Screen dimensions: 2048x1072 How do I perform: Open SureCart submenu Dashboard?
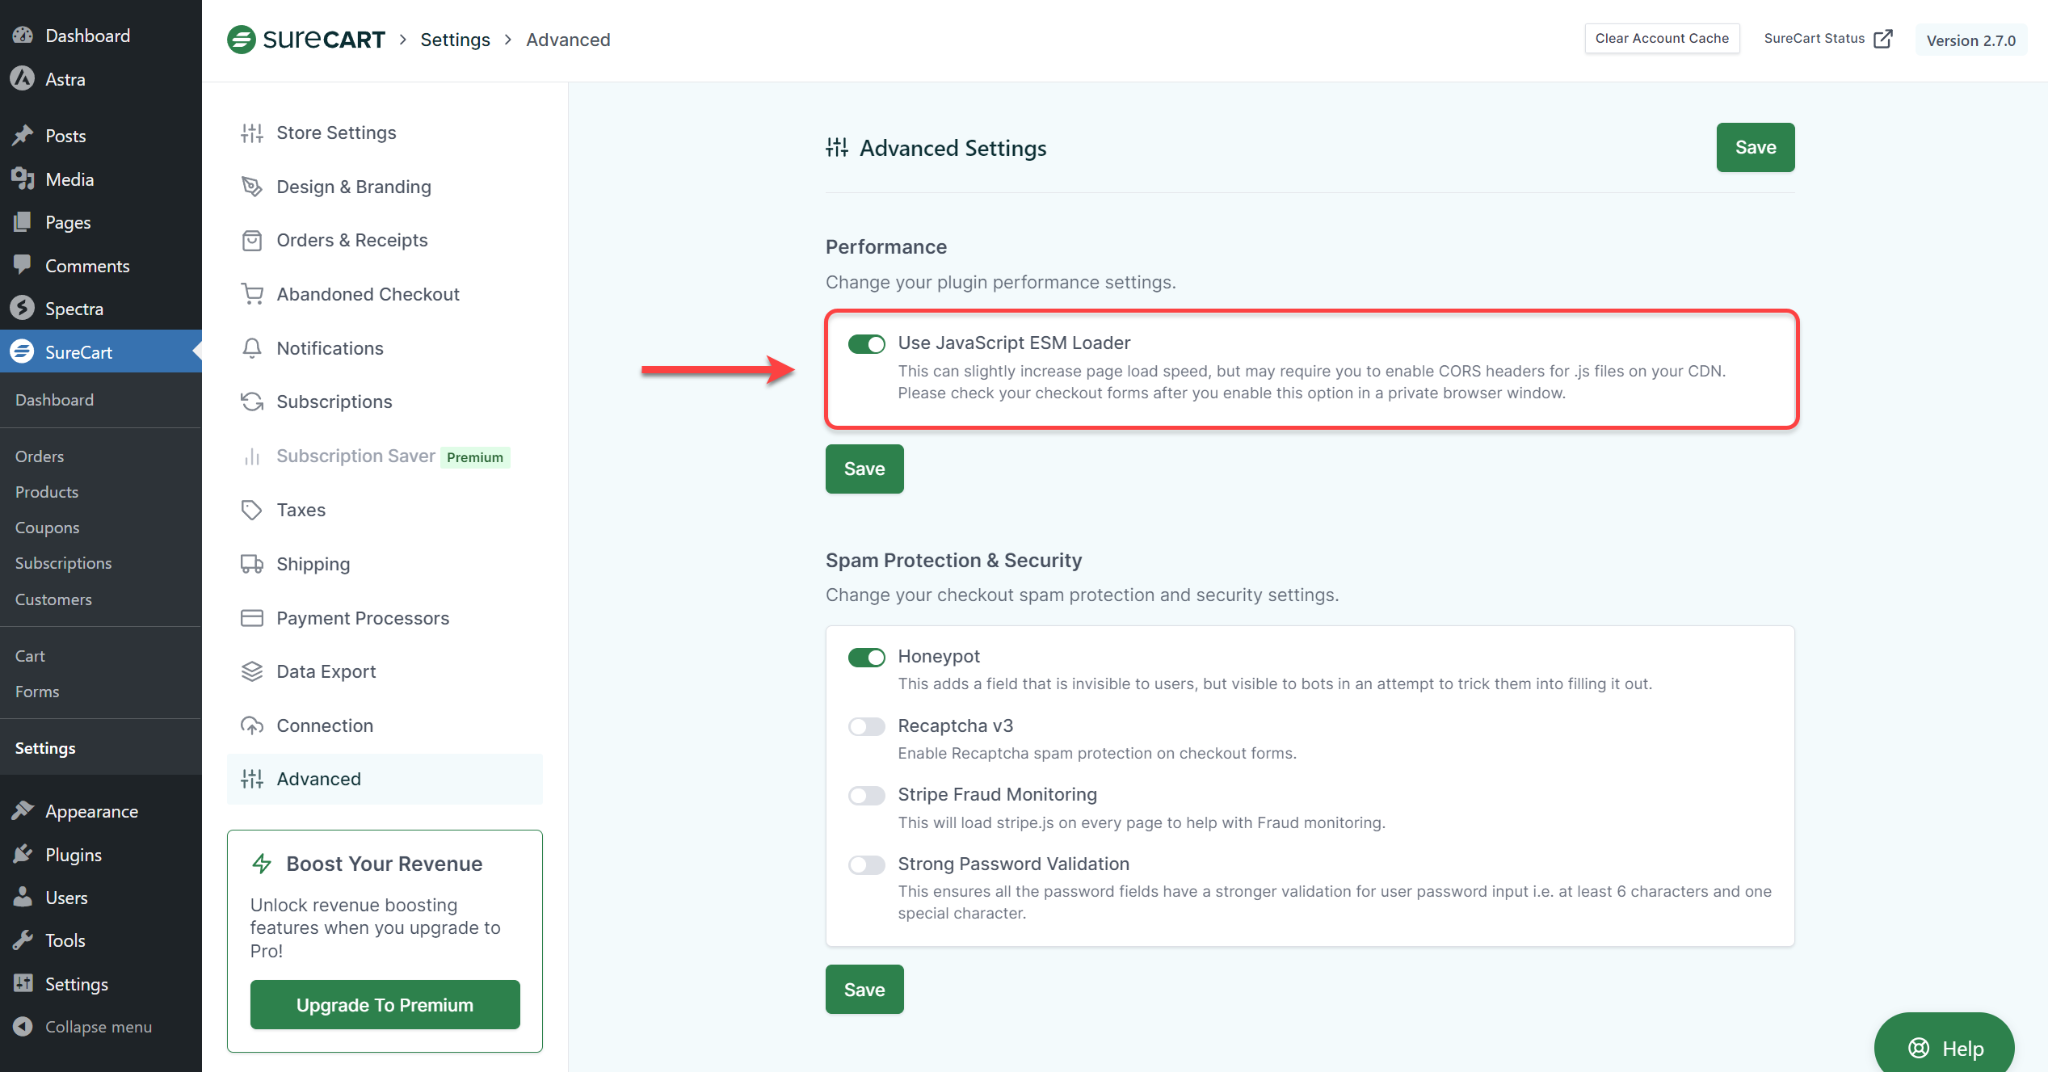click(x=54, y=400)
